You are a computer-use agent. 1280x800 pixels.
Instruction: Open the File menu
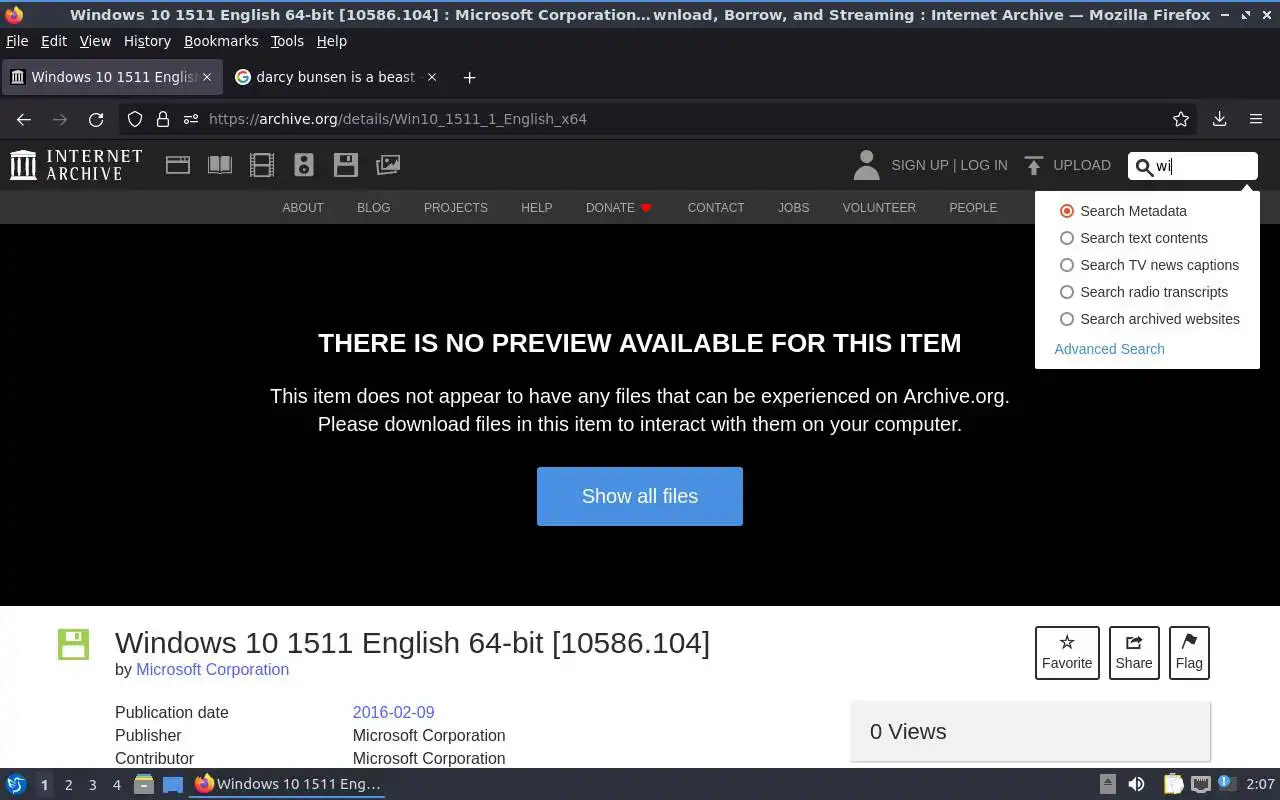[17, 41]
